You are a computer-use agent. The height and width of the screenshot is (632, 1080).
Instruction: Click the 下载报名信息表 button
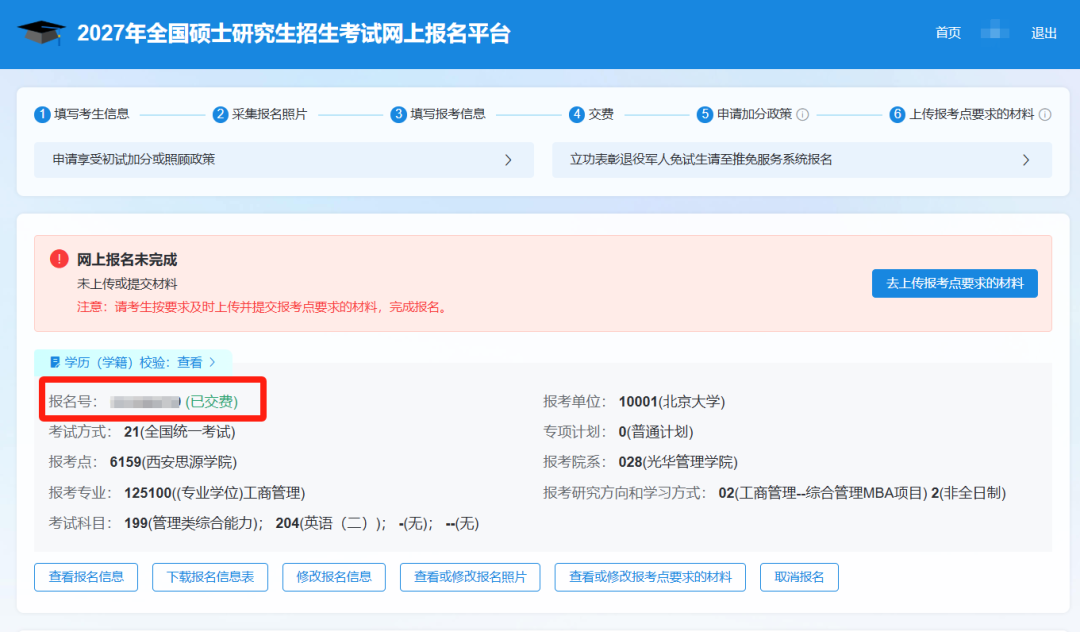tap(210, 577)
